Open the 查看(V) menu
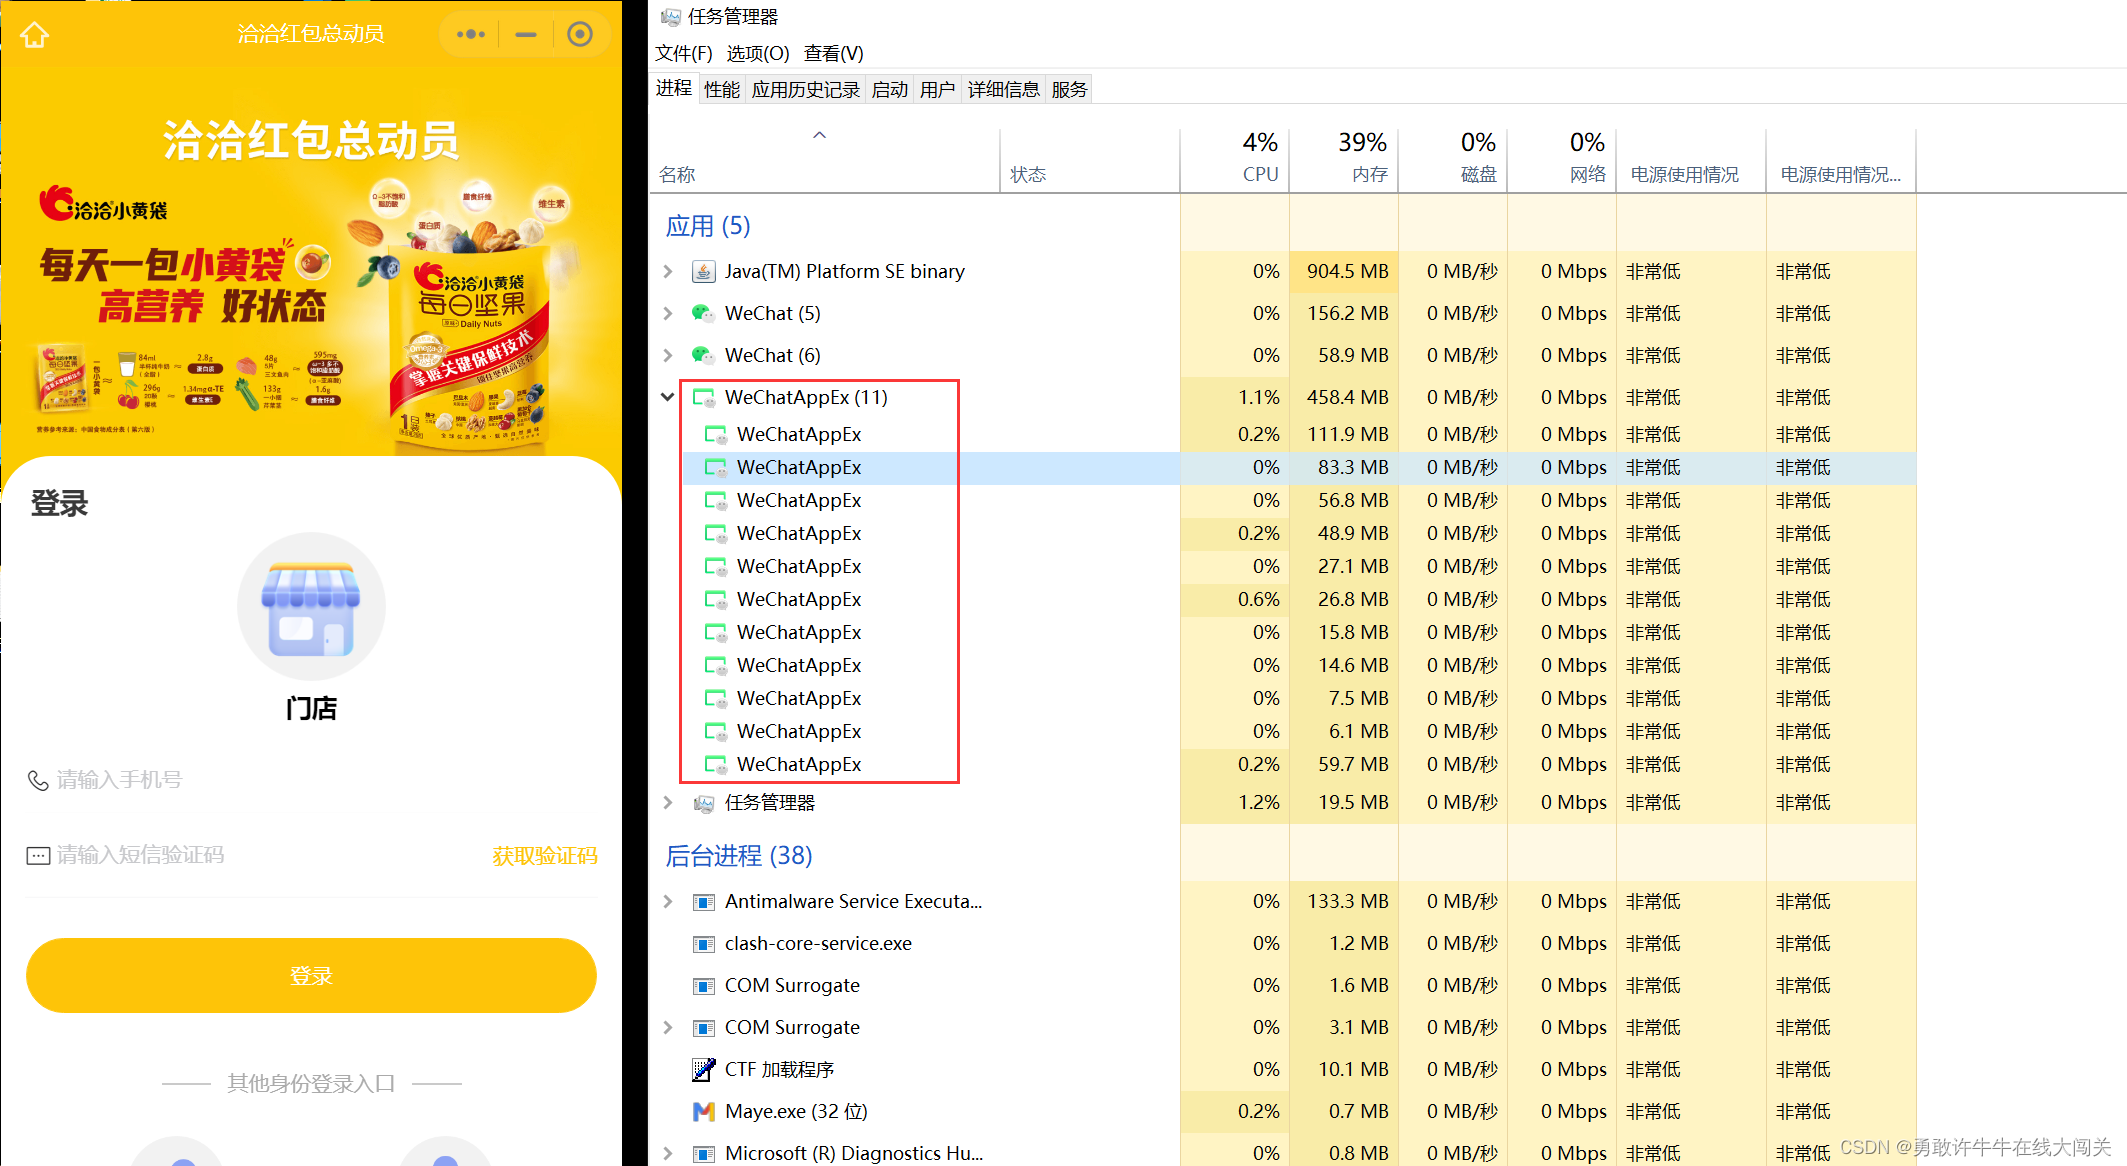Screen dimensions: 2127x1166 [x=834, y=53]
